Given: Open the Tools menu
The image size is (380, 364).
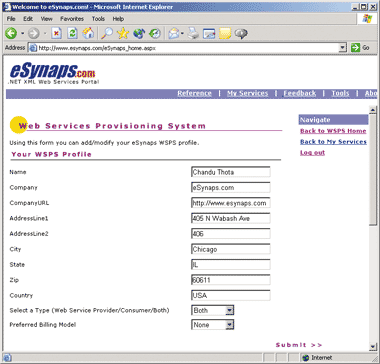Looking at the screenshot, I should click(x=98, y=19).
